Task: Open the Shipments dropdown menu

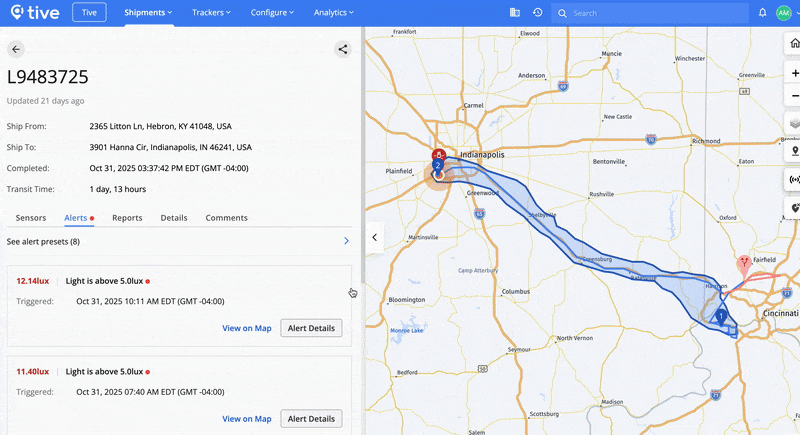Action: point(148,13)
